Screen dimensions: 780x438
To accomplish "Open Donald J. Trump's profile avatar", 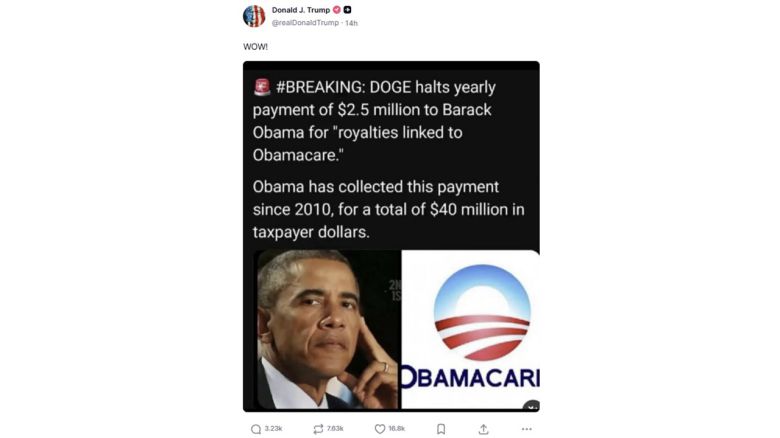I will point(254,16).
